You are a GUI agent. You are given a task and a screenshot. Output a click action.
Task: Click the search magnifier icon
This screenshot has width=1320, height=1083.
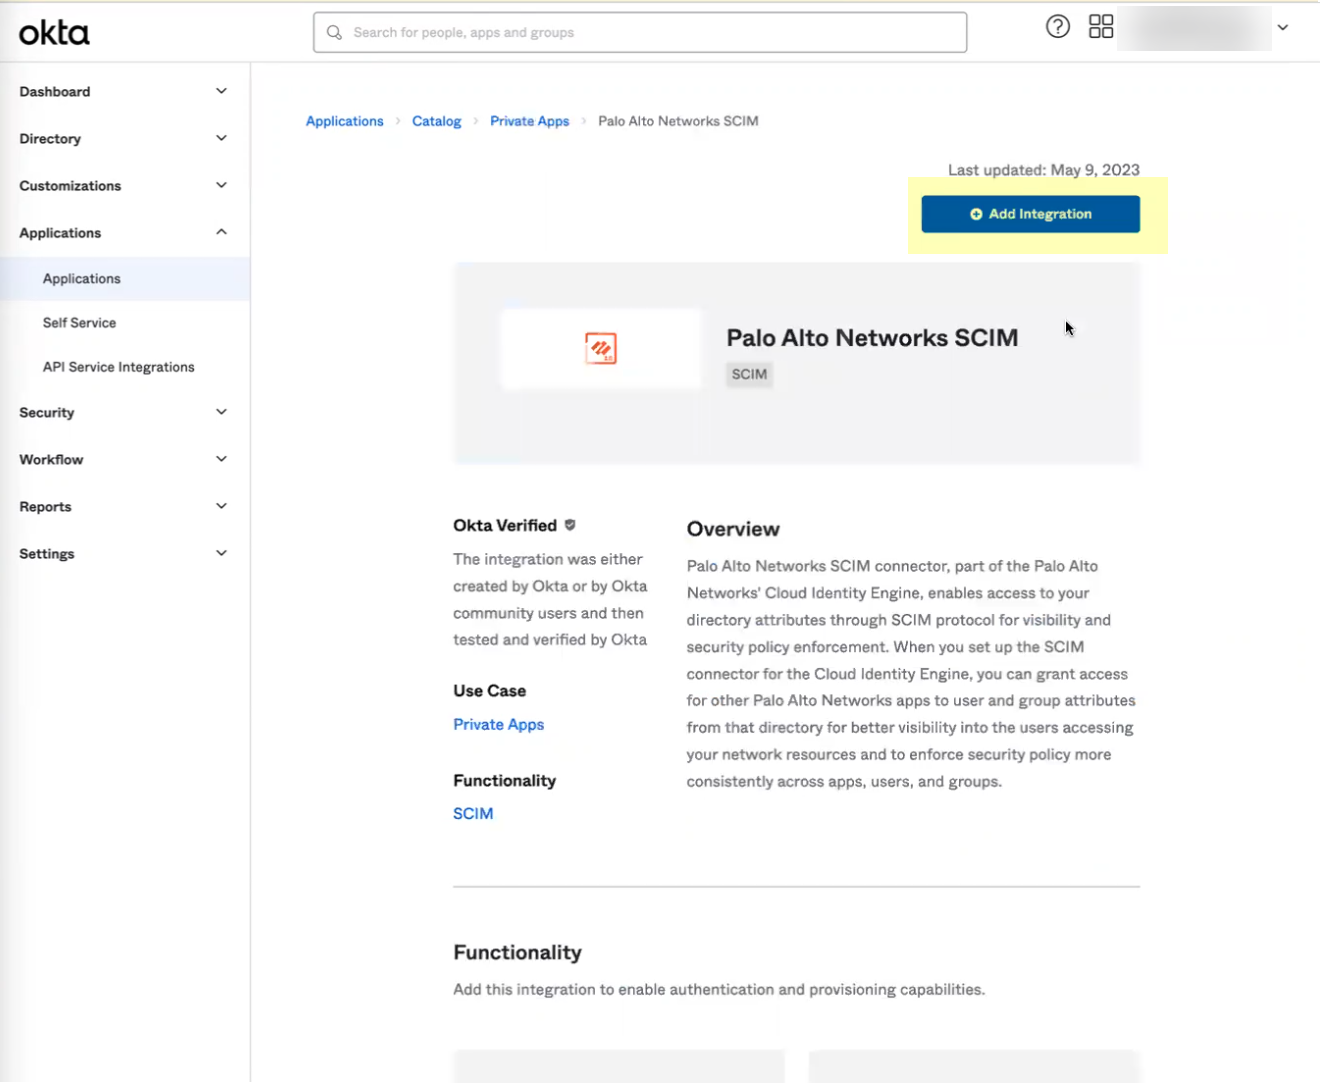click(334, 32)
